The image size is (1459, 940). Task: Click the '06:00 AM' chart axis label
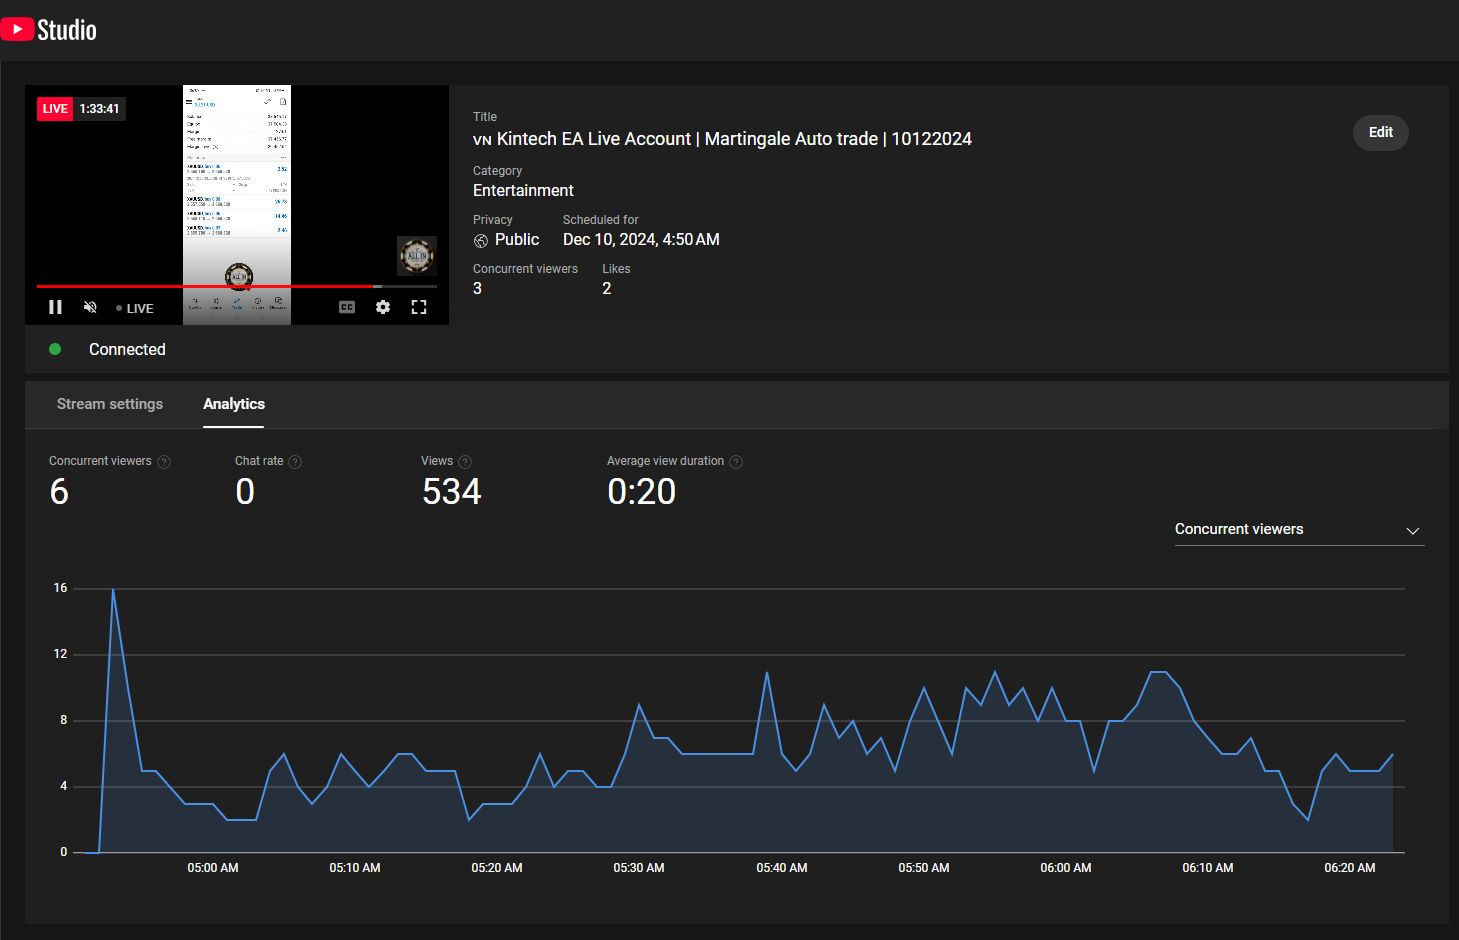(1066, 868)
